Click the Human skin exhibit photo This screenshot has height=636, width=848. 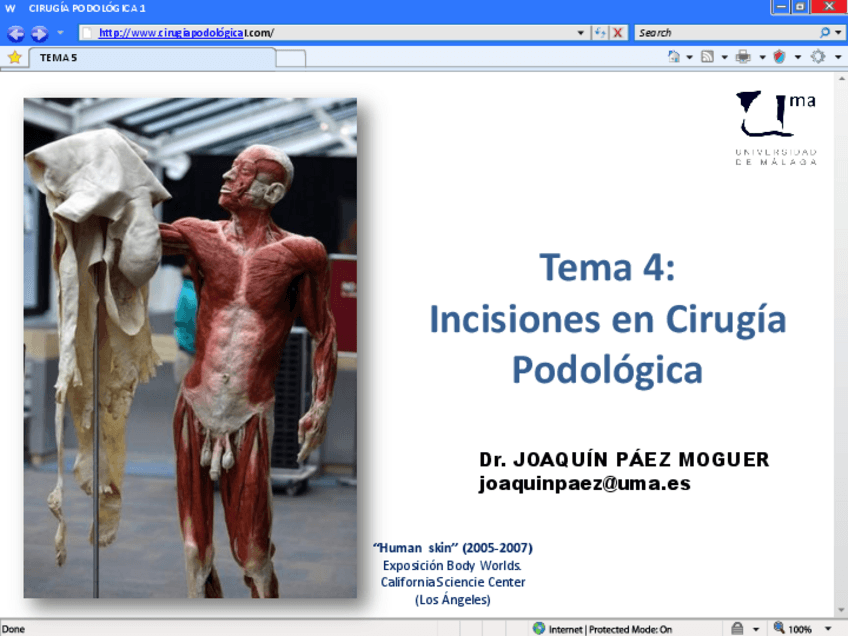pyautogui.click(x=190, y=348)
